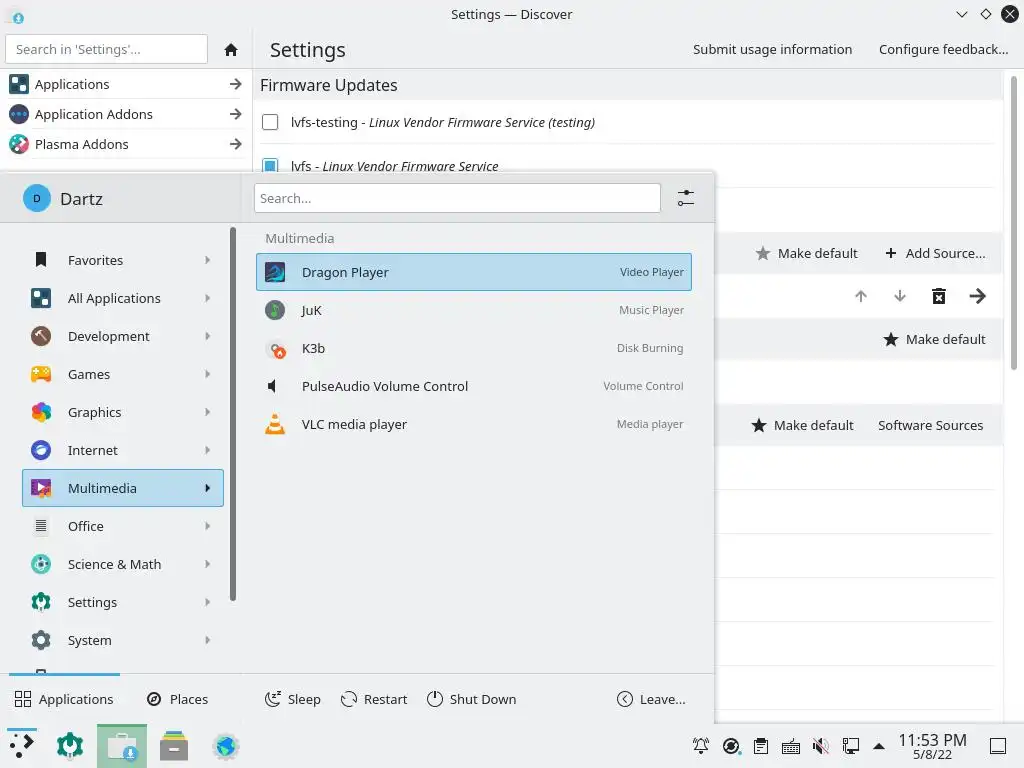The width and height of the screenshot is (1024, 768).
Task: Click Discover taskbar icon
Action: (121, 746)
